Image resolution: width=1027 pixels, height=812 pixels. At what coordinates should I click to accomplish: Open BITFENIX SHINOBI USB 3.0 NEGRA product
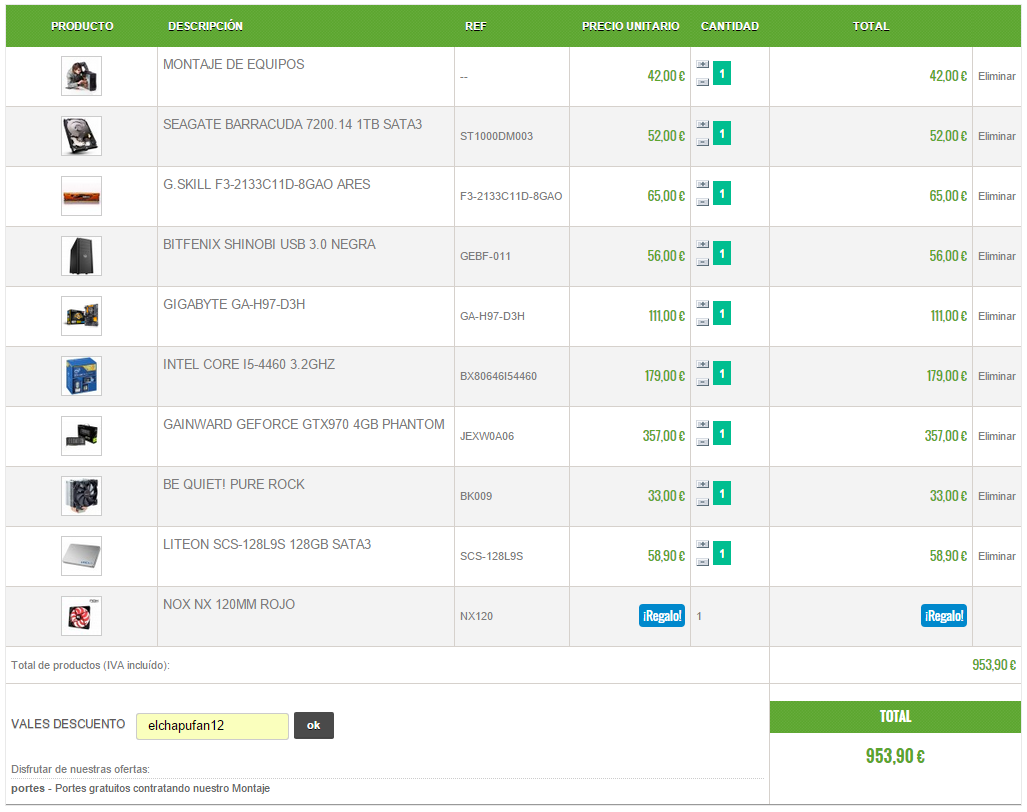click(x=269, y=244)
